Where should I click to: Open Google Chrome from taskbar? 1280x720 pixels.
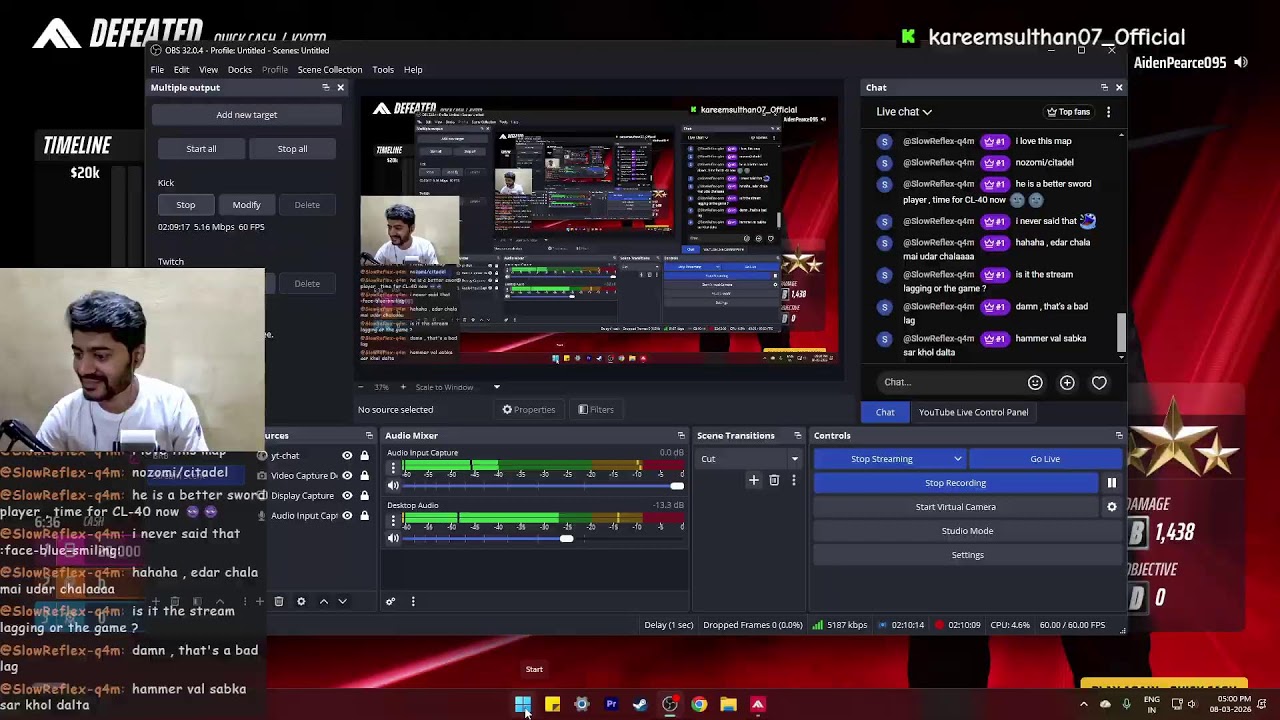click(x=699, y=705)
